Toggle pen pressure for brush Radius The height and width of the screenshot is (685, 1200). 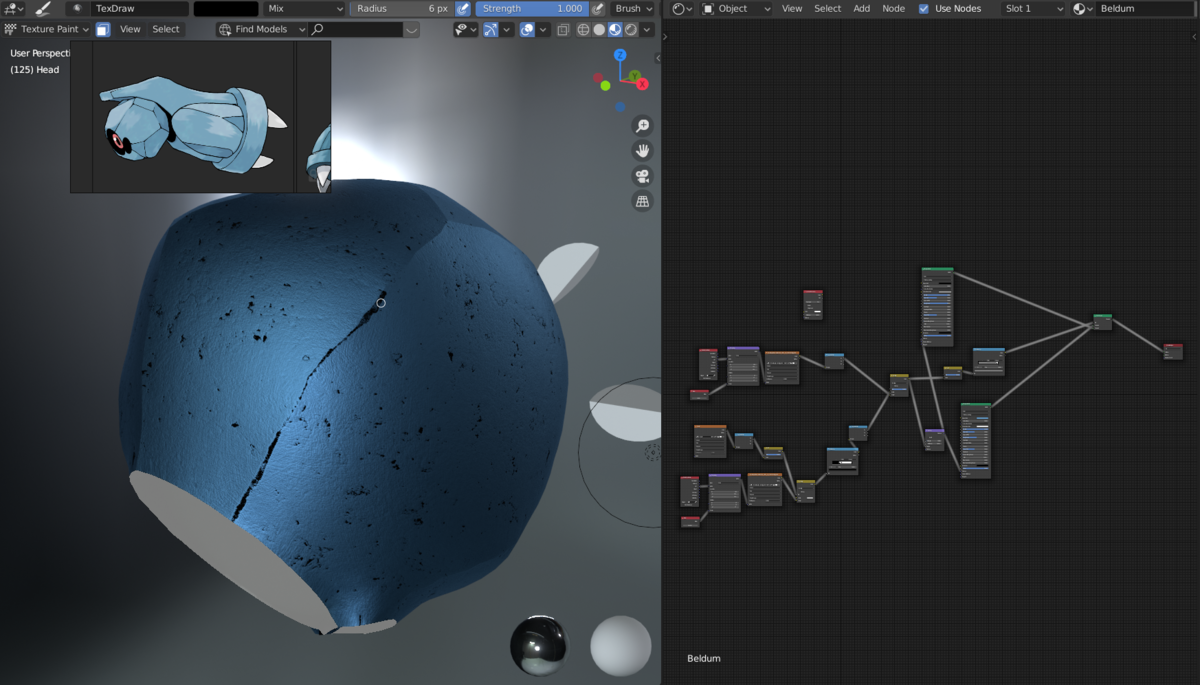click(x=463, y=8)
